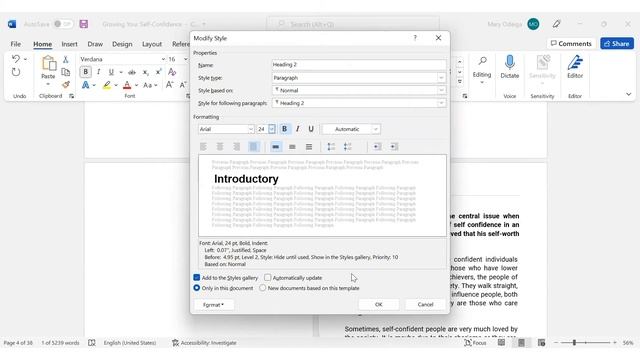Open the Style type dropdown
This screenshot has width=640, height=360.
point(441,78)
